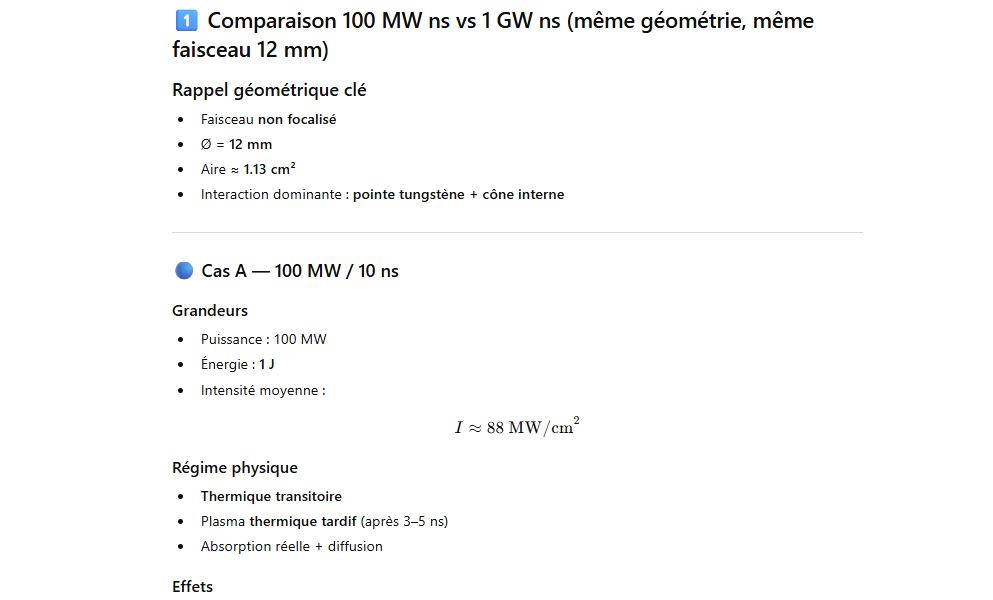Click the 'Effets' subheading
The height and width of the screenshot is (600, 993).
pos(193,586)
